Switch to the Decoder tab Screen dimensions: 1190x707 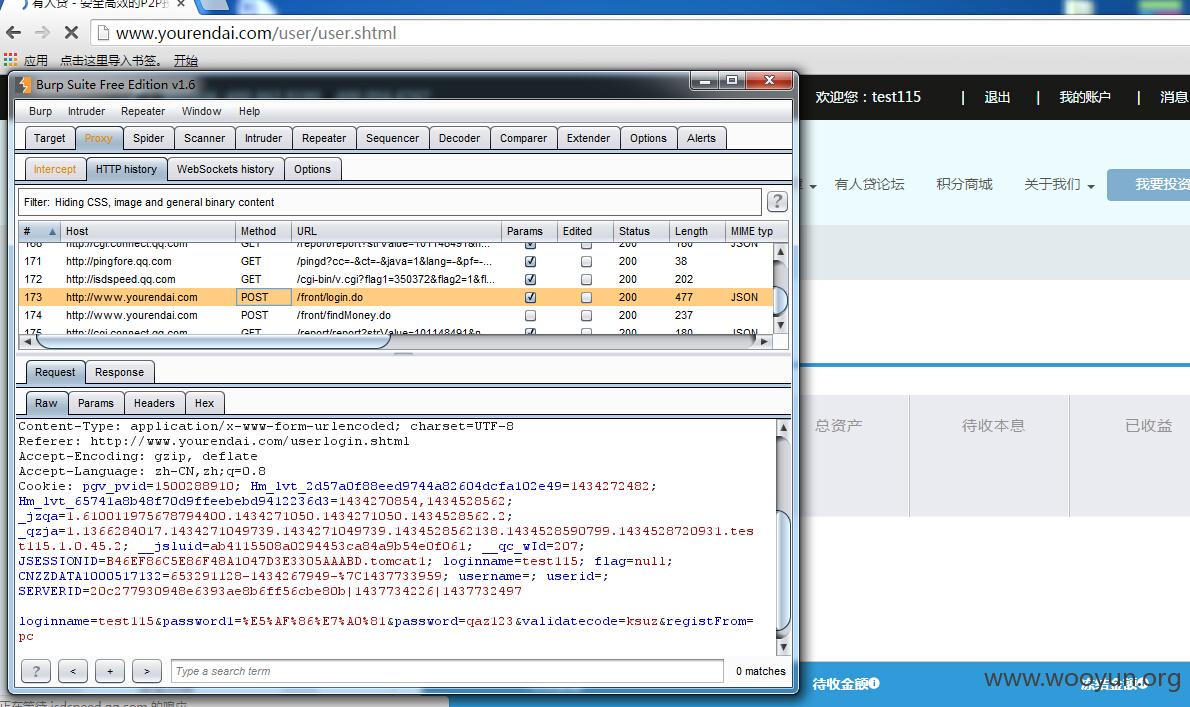coord(459,138)
